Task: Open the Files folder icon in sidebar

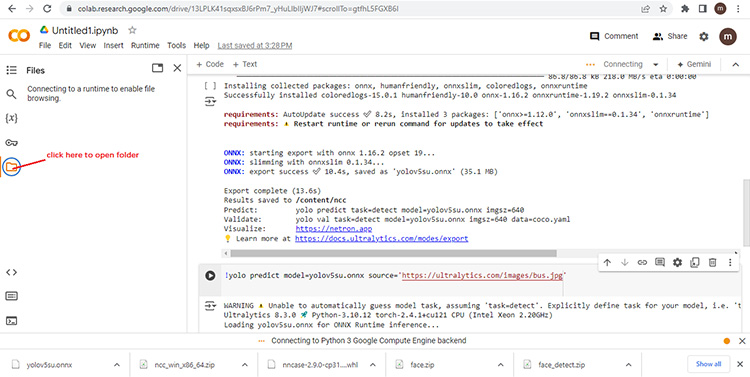Action: [11, 166]
